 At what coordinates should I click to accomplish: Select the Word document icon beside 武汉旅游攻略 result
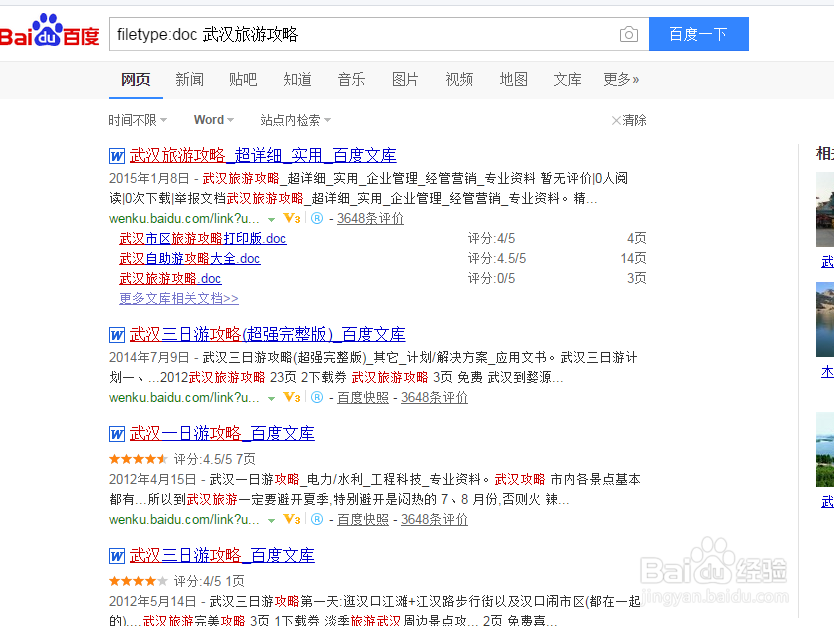pyautogui.click(x=117, y=155)
